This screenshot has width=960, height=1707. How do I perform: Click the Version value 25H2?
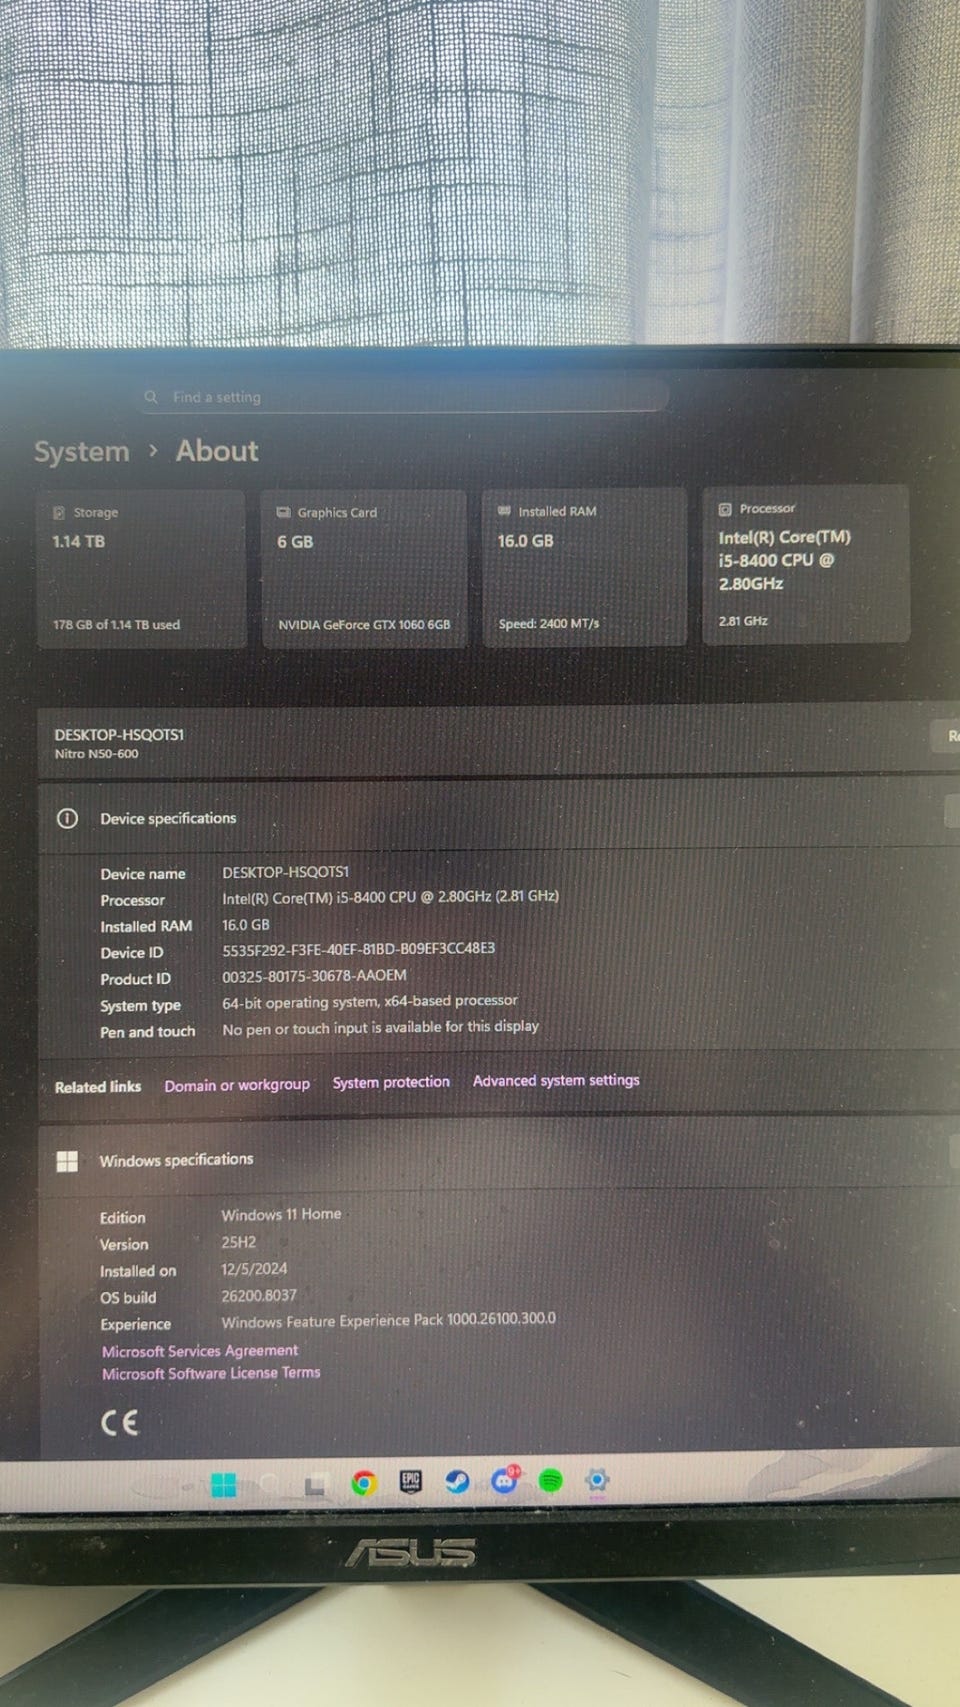tap(239, 1243)
